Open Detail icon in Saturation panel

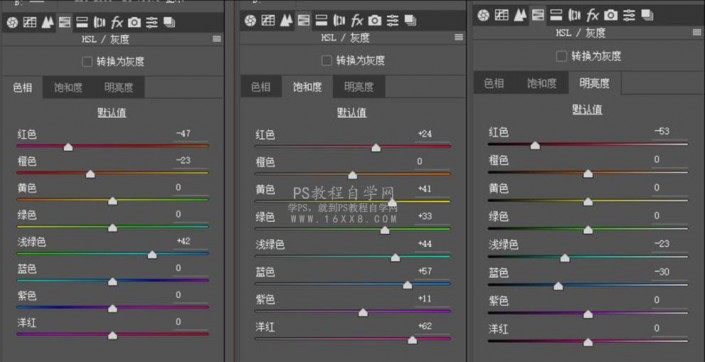pyautogui.click(x=286, y=20)
